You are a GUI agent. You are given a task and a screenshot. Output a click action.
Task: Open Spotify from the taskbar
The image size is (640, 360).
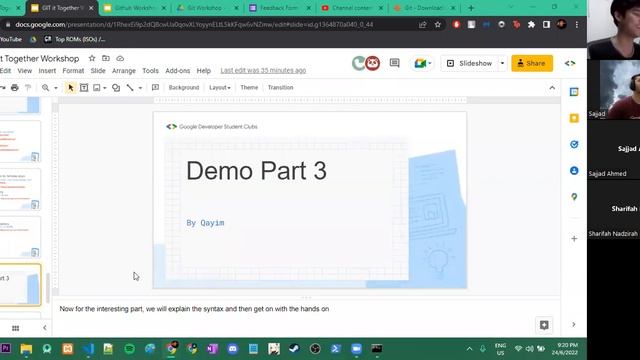tap(129, 349)
